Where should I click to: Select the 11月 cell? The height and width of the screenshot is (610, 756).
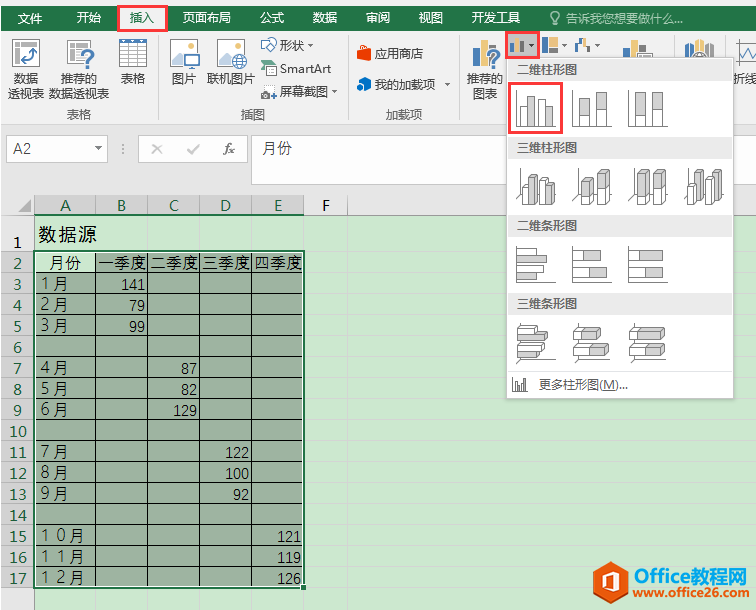pos(65,556)
